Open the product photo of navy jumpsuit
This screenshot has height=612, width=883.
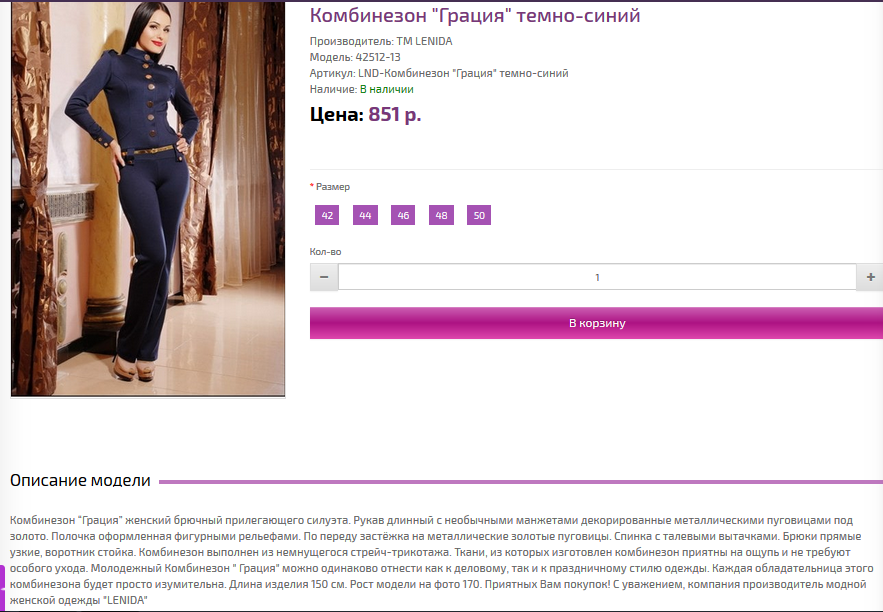click(148, 198)
